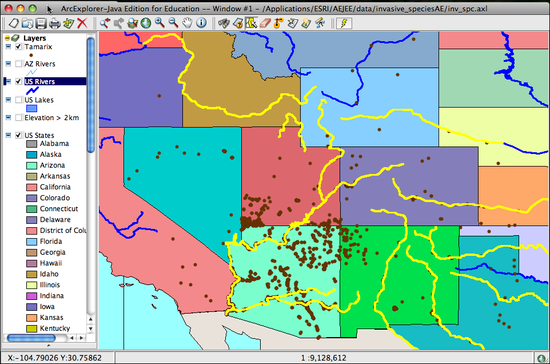Screen dimensions: 550x364
Task: Click the 'Kentucky' legend label
Action: click(55, 328)
